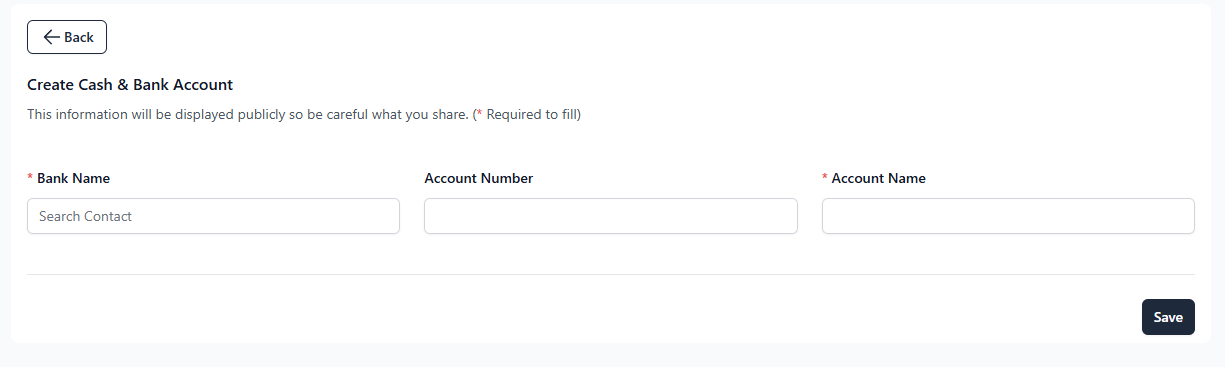Viewport: 1225px width, 367px height.
Task: Click the divider line above Save
Action: [611, 274]
